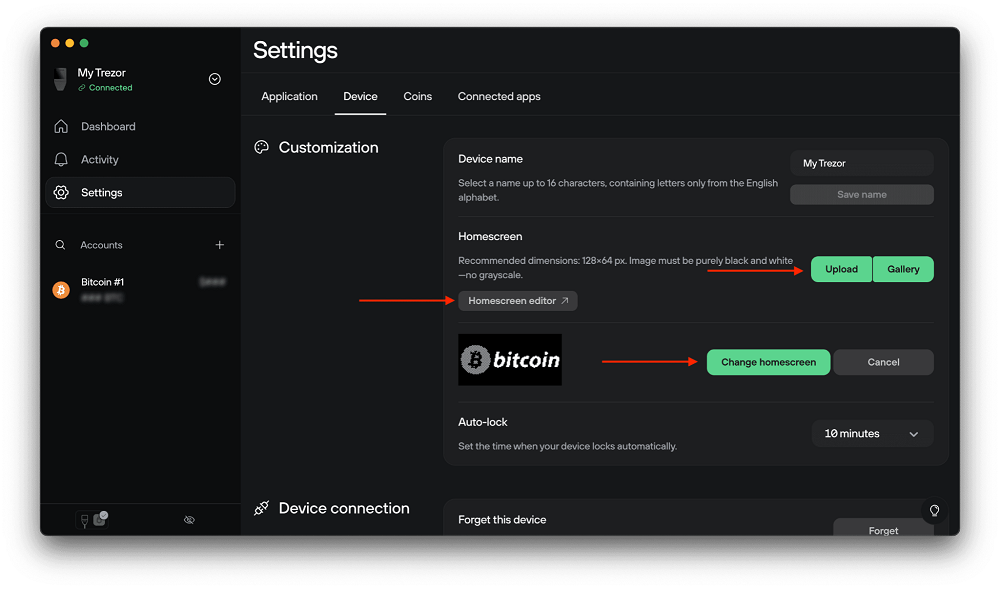Open the homescreen Gallery
1000x589 pixels.
903,269
